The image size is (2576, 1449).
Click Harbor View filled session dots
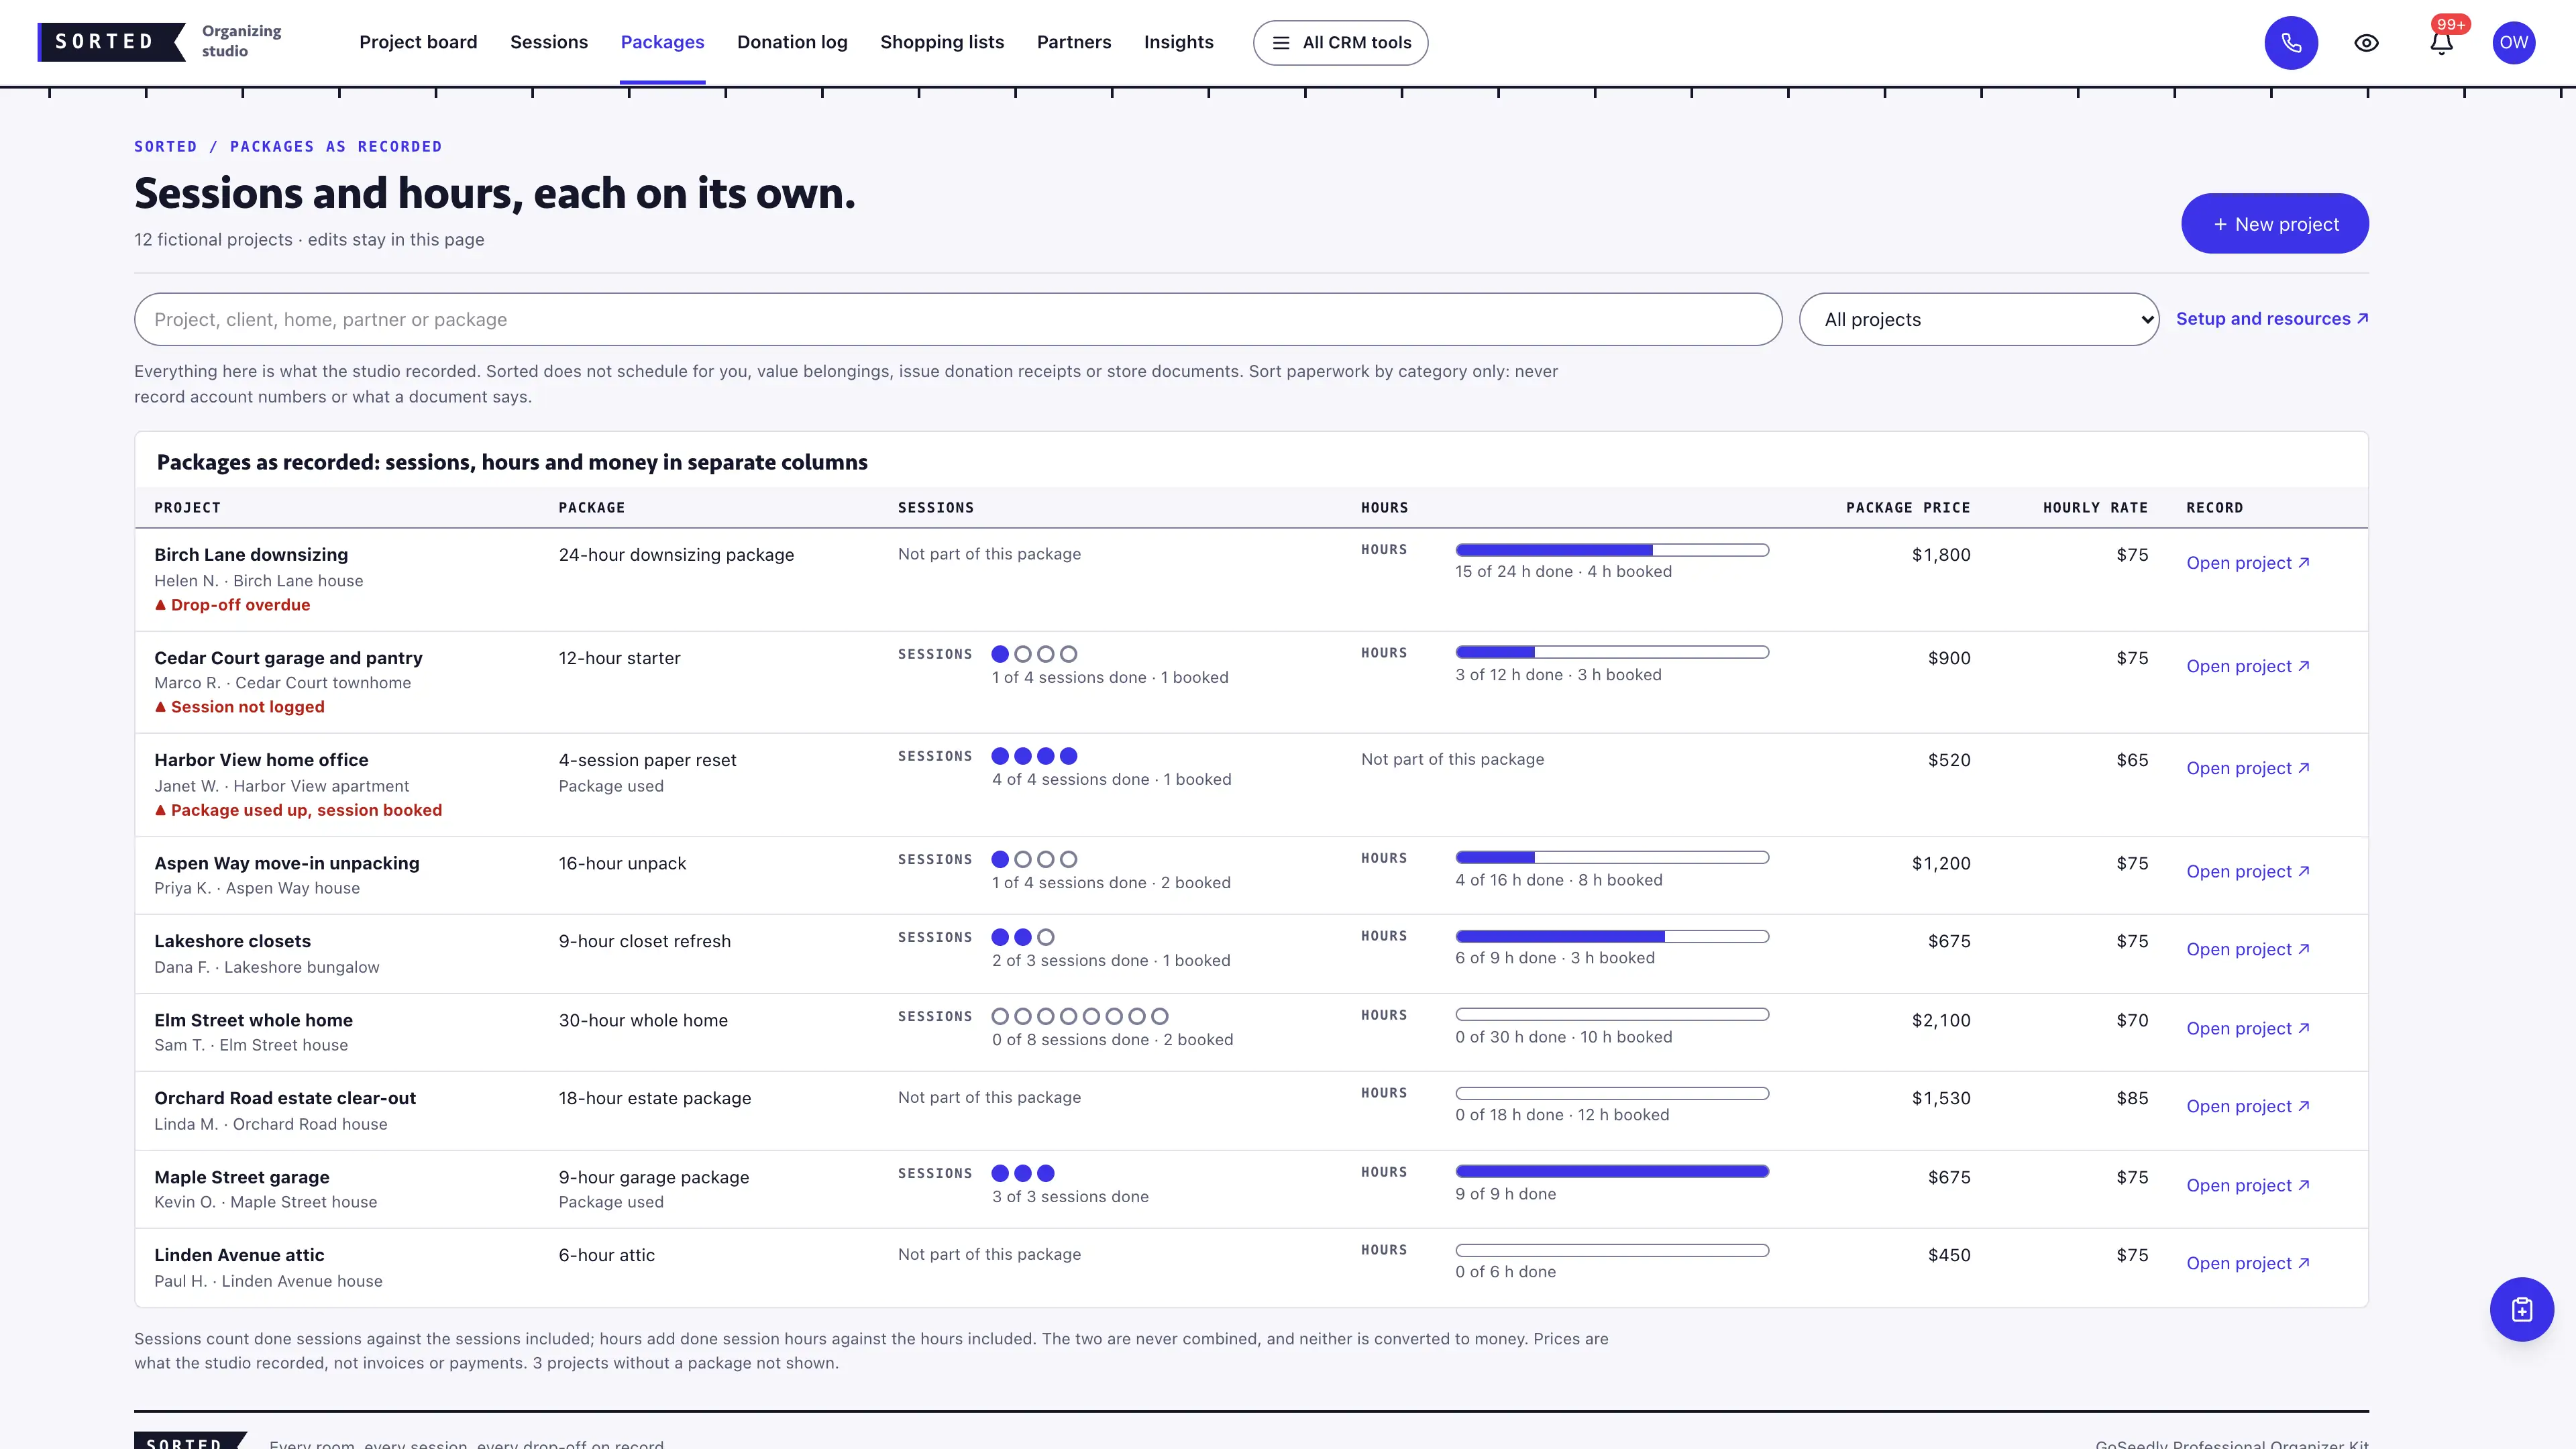[x=1034, y=756]
